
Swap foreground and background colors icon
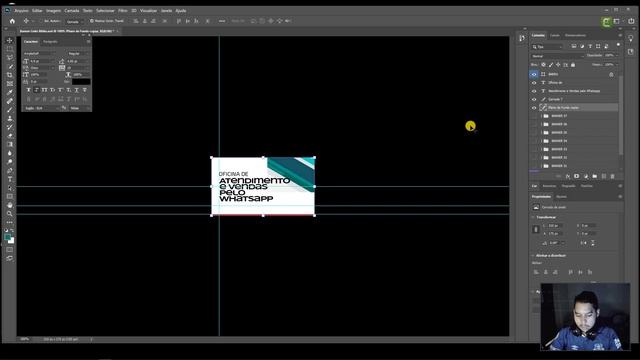(x=12, y=231)
